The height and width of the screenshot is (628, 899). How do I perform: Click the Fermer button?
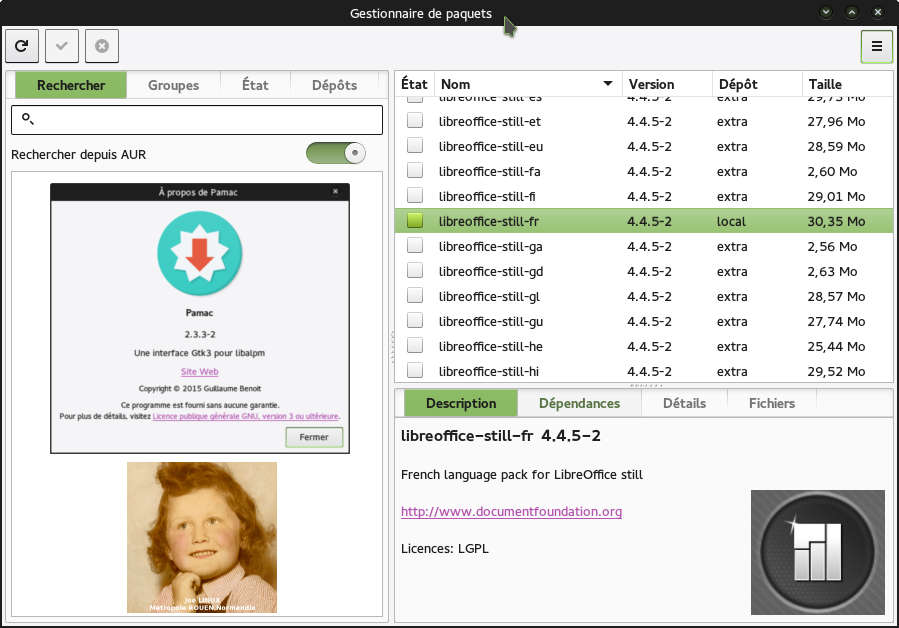[x=314, y=437]
